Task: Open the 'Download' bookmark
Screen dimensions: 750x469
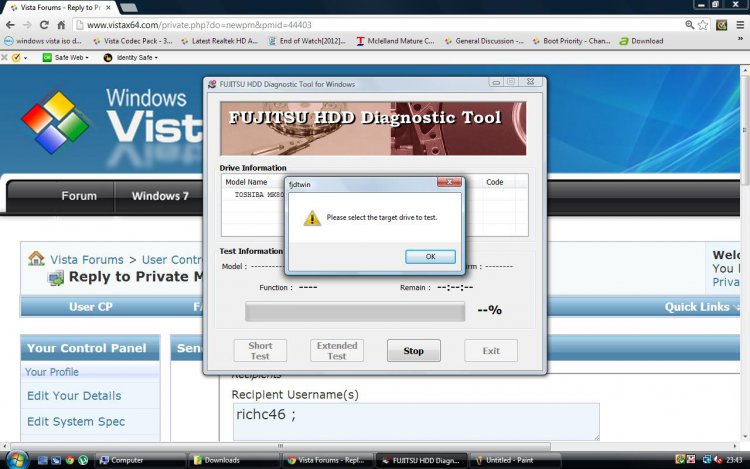Action: pos(641,41)
